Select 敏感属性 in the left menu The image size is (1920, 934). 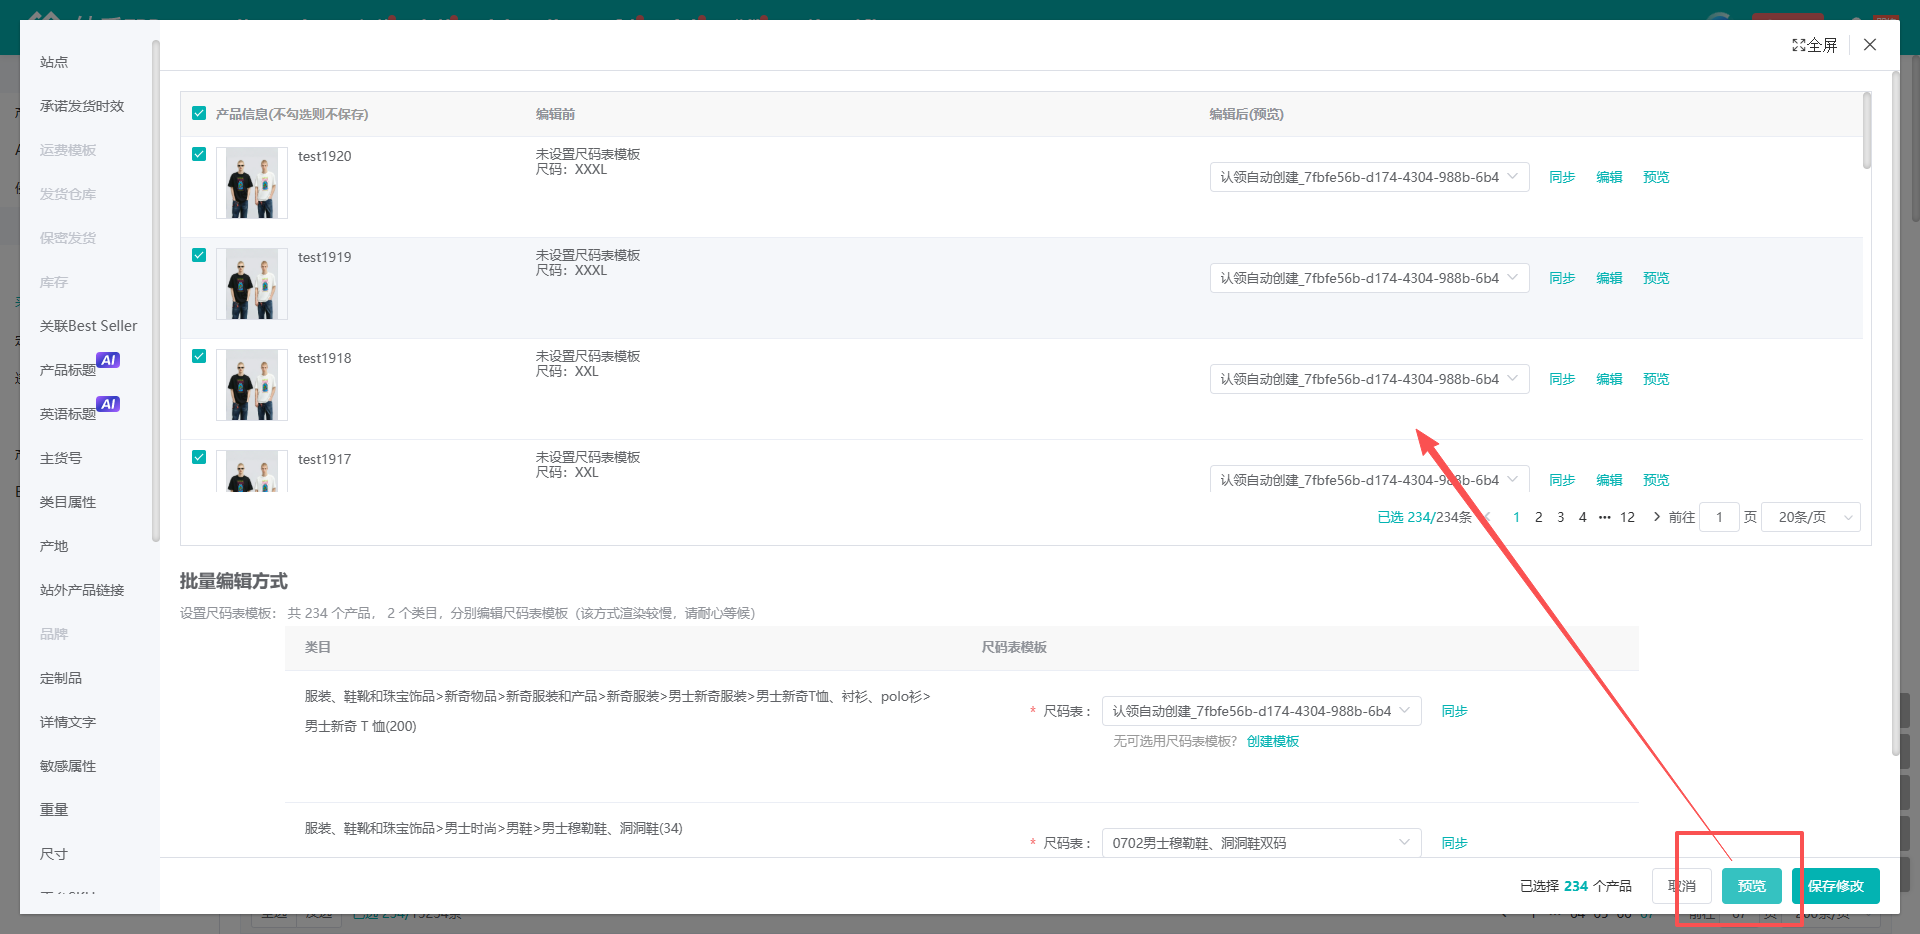(68, 766)
